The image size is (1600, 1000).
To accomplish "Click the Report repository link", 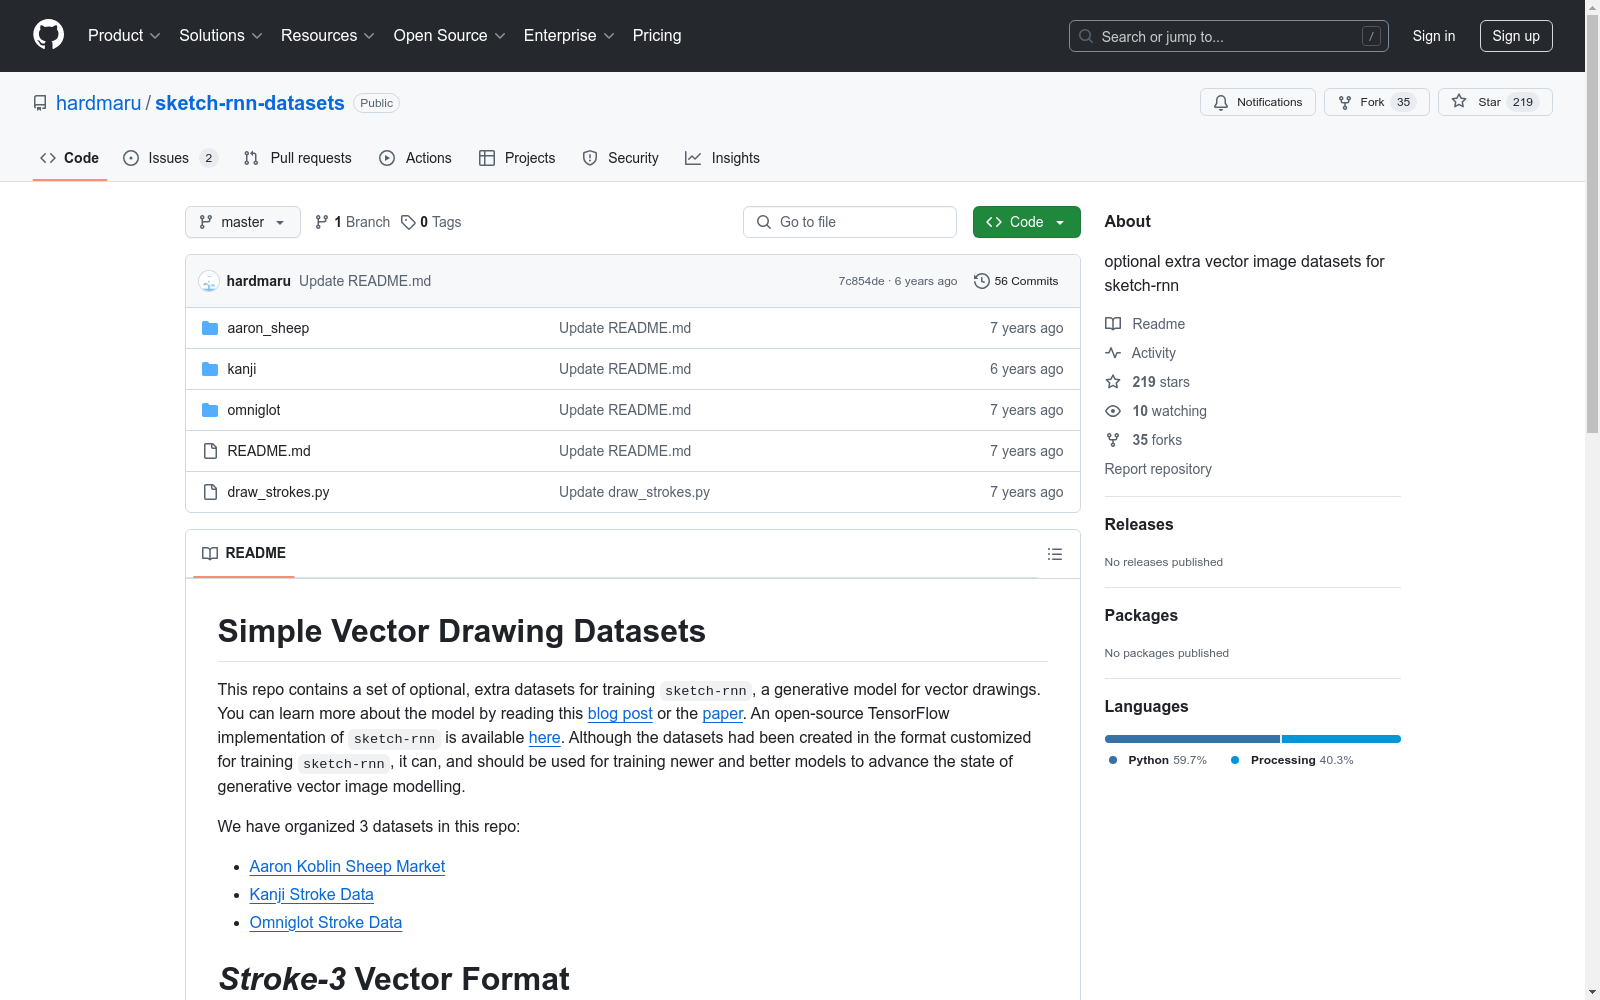I will (1158, 469).
